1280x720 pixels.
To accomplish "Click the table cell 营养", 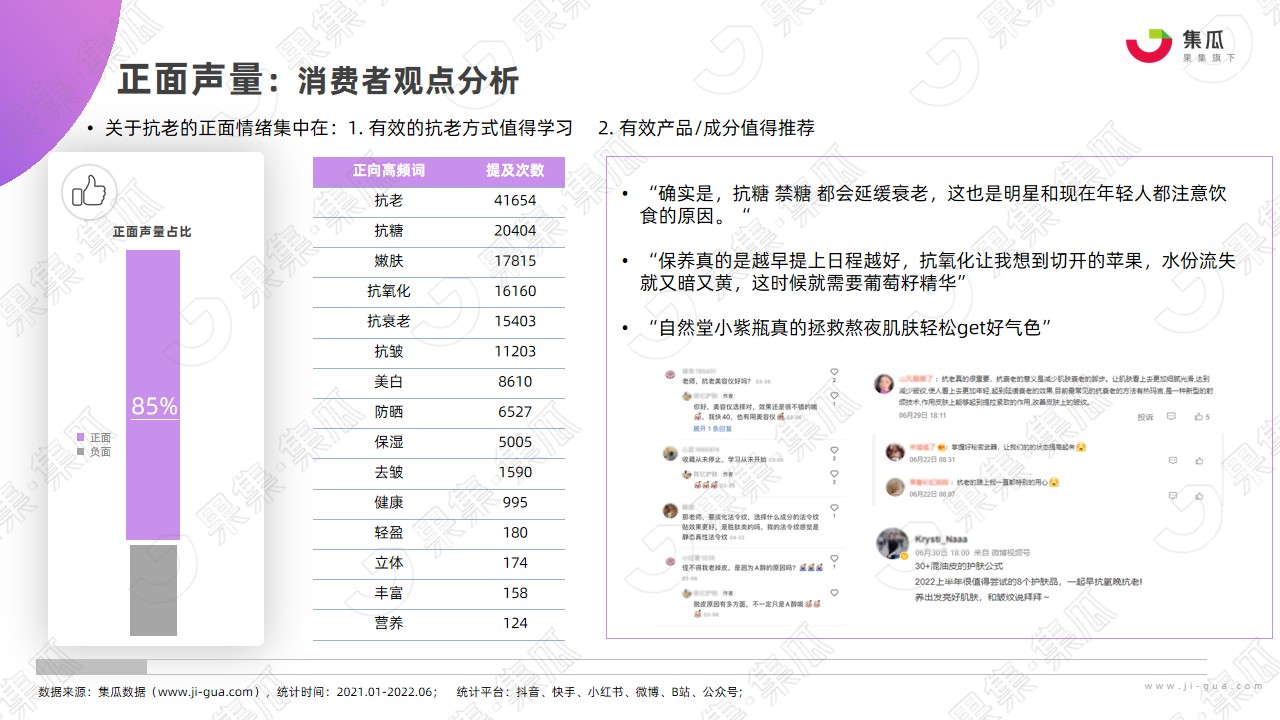I will click(x=389, y=623).
